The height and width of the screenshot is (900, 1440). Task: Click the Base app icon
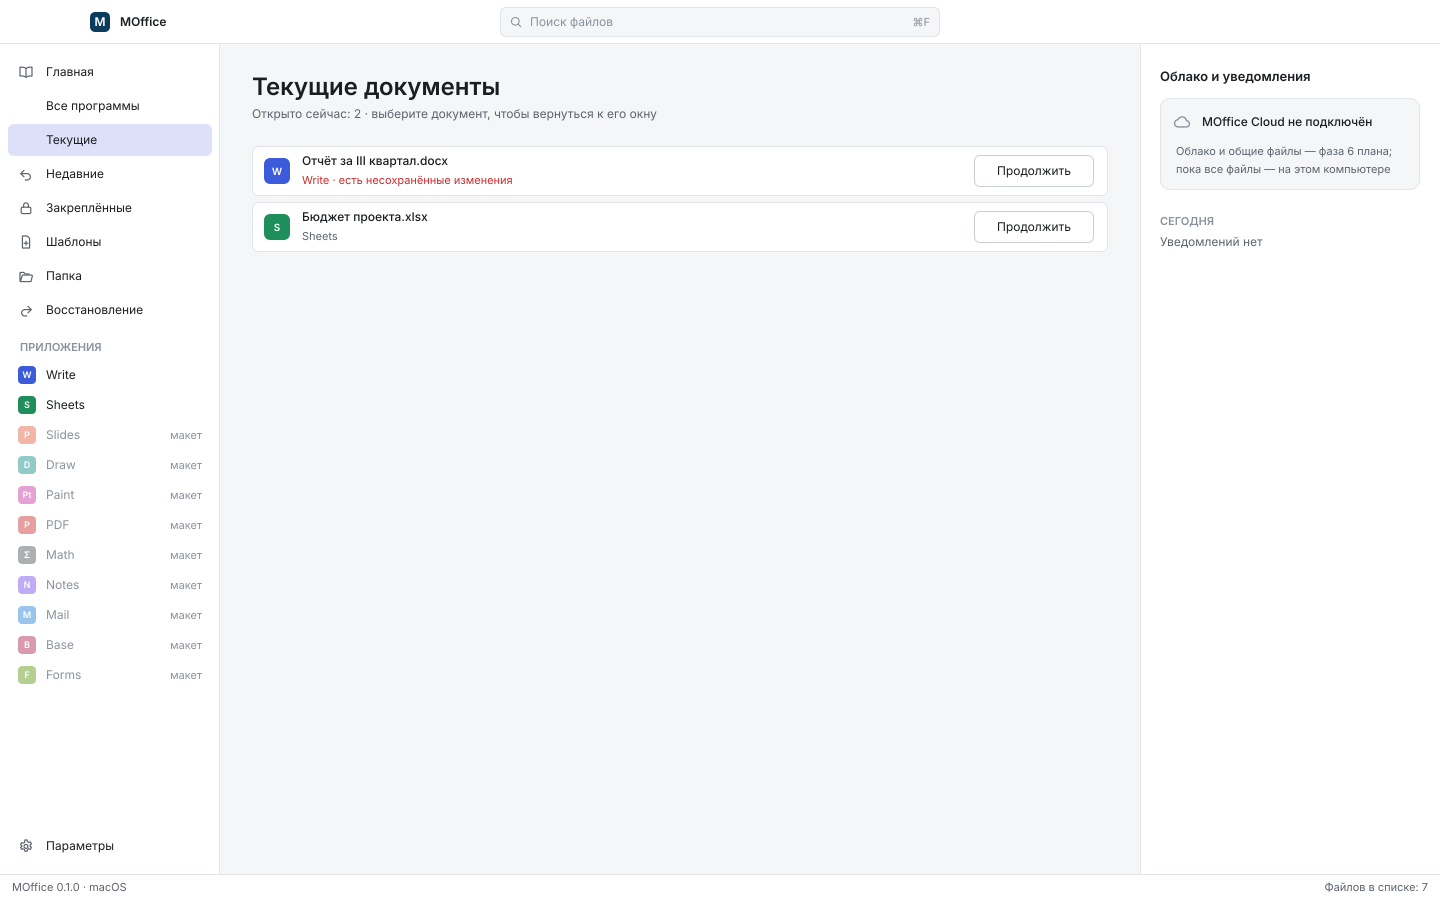pos(27,645)
